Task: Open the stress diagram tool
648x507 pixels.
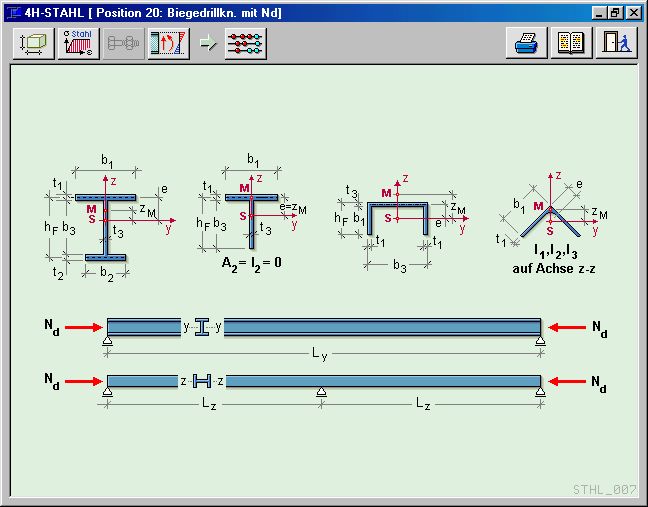Action: click(168, 44)
